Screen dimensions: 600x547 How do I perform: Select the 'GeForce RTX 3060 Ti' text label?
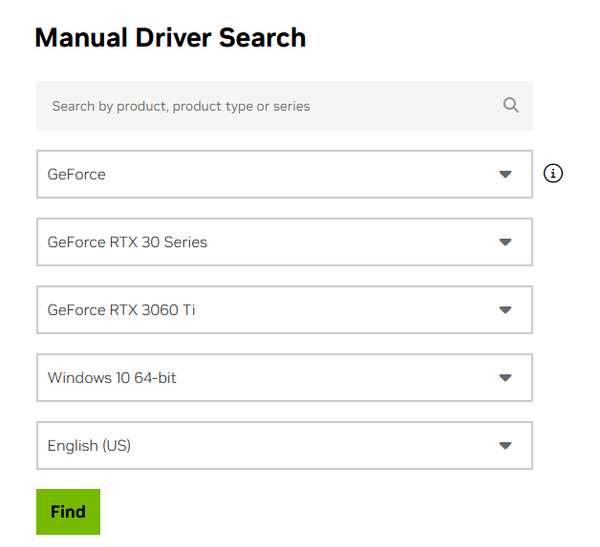click(121, 310)
